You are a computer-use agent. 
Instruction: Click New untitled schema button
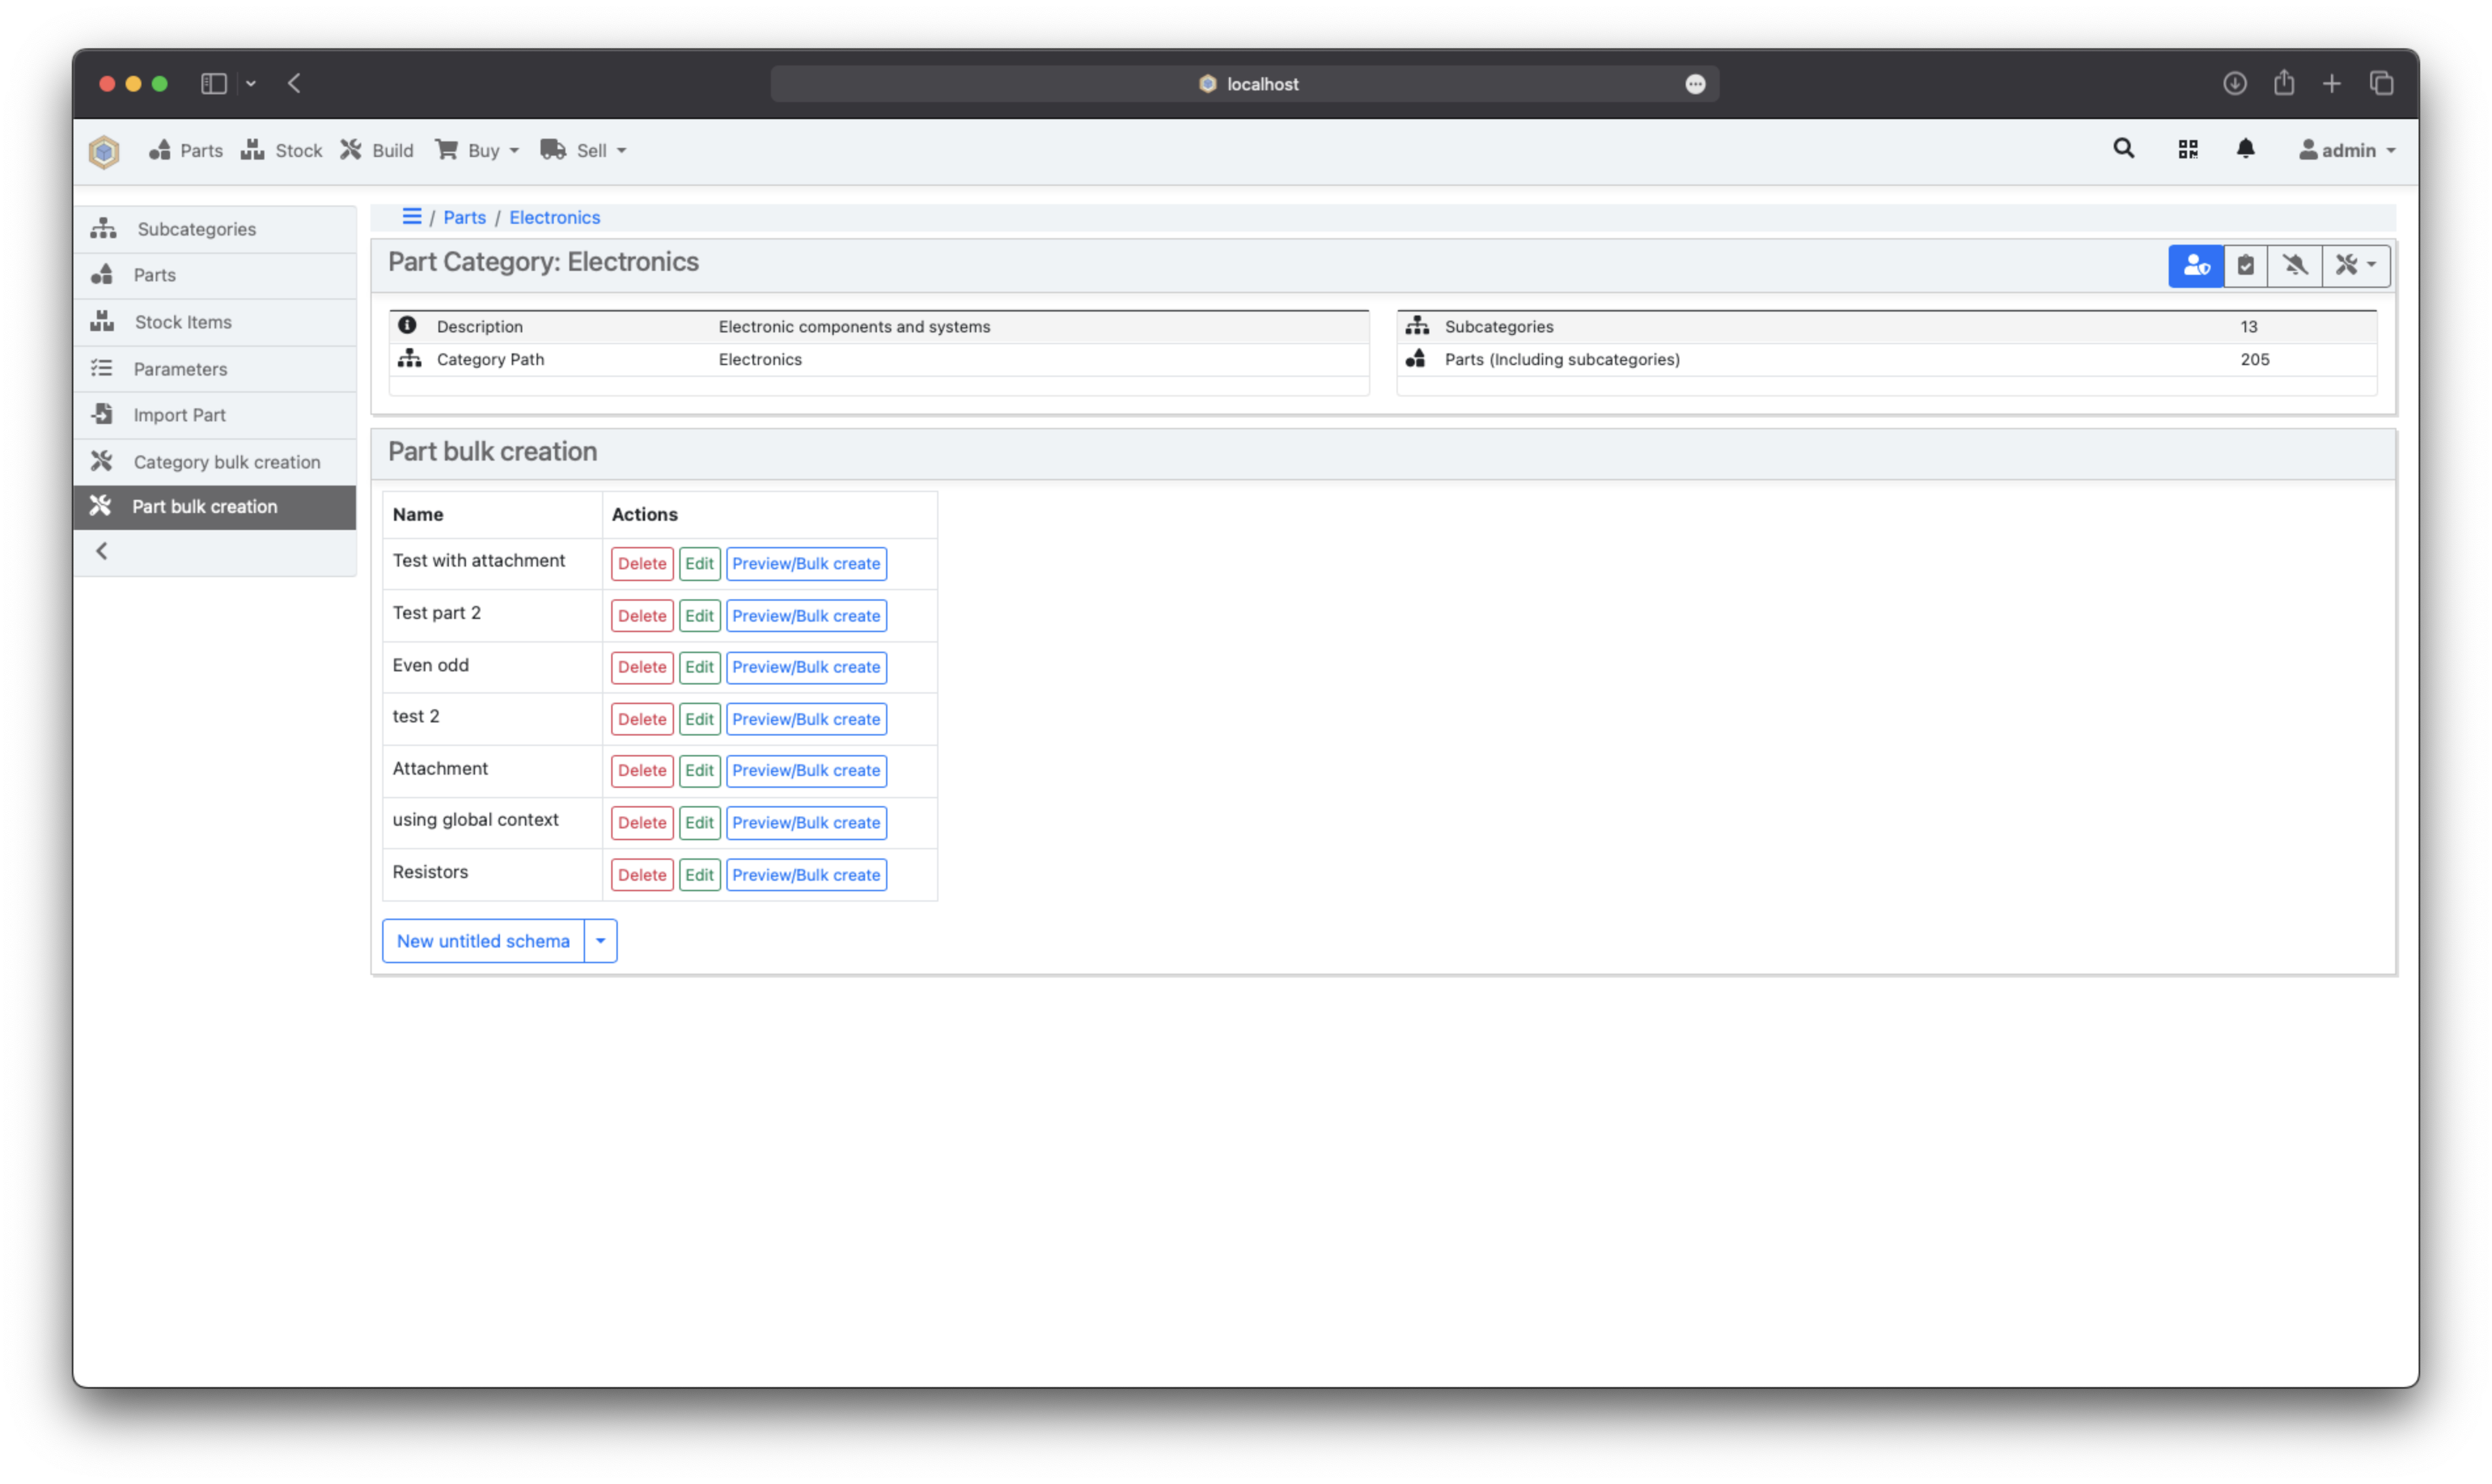[482, 940]
